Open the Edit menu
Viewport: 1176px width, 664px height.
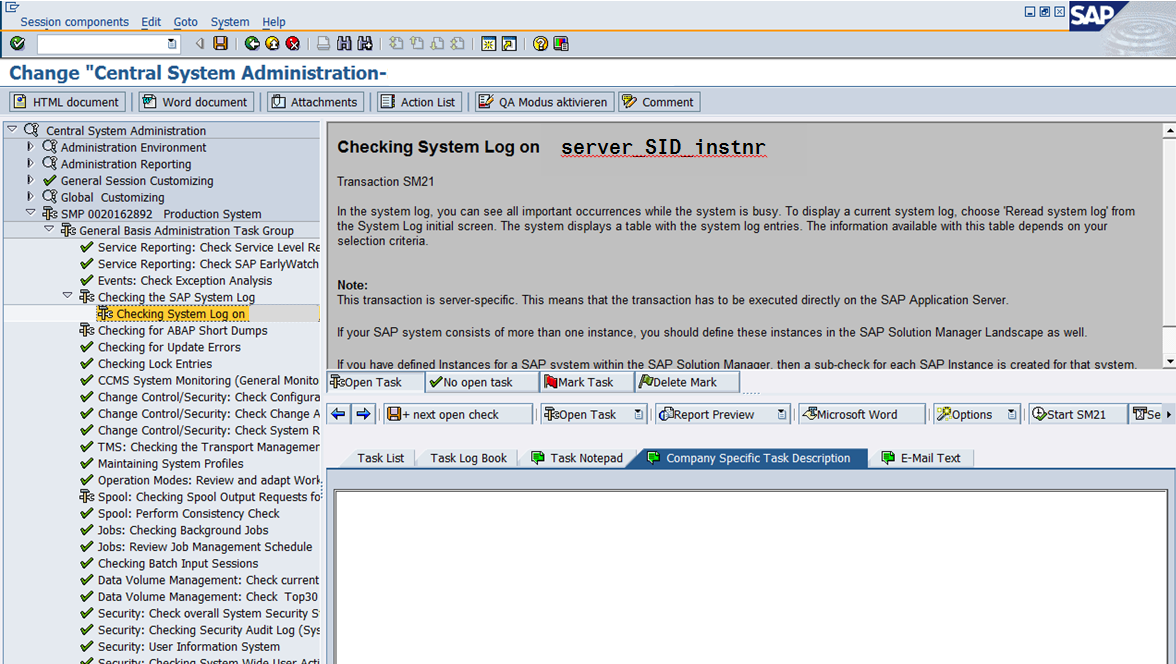click(151, 22)
